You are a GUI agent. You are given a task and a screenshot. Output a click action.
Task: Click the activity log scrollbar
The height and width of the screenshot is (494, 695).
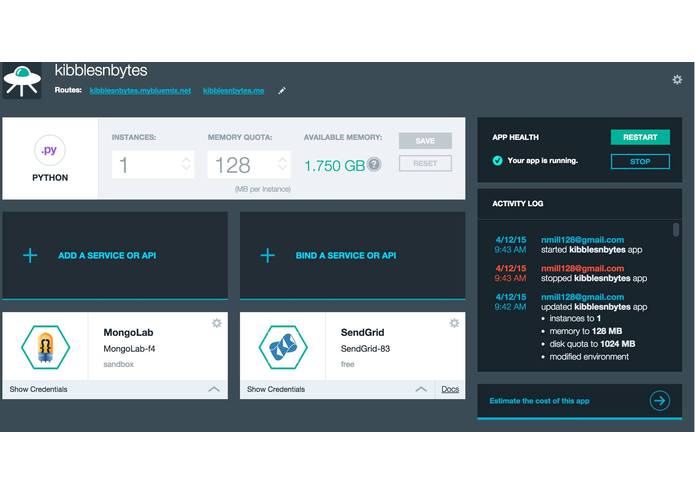676,229
